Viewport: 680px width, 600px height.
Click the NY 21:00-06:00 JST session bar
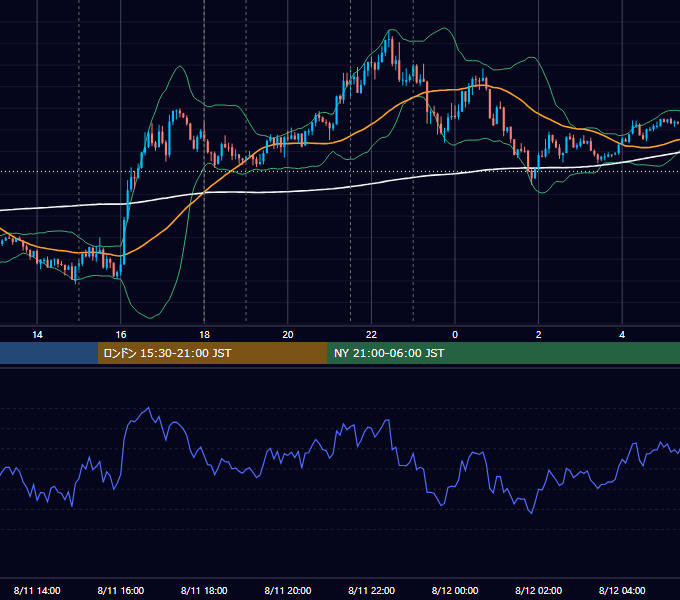503,353
